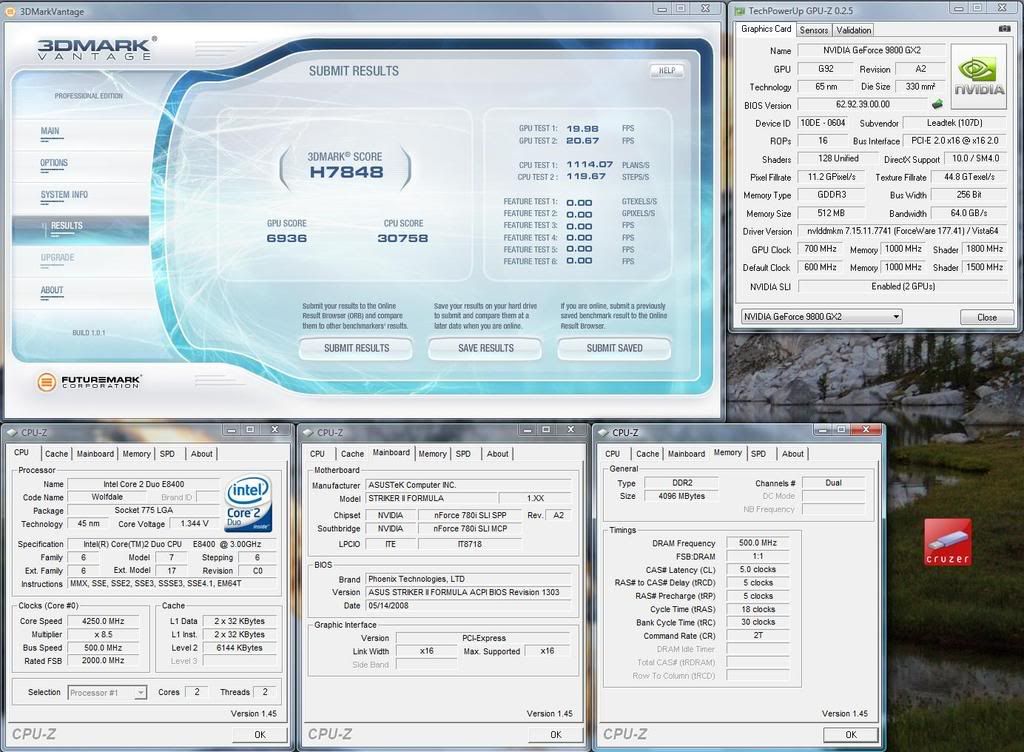The width and height of the screenshot is (1024, 752).
Task: Click the Submit Saved button
Action: (614, 348)
